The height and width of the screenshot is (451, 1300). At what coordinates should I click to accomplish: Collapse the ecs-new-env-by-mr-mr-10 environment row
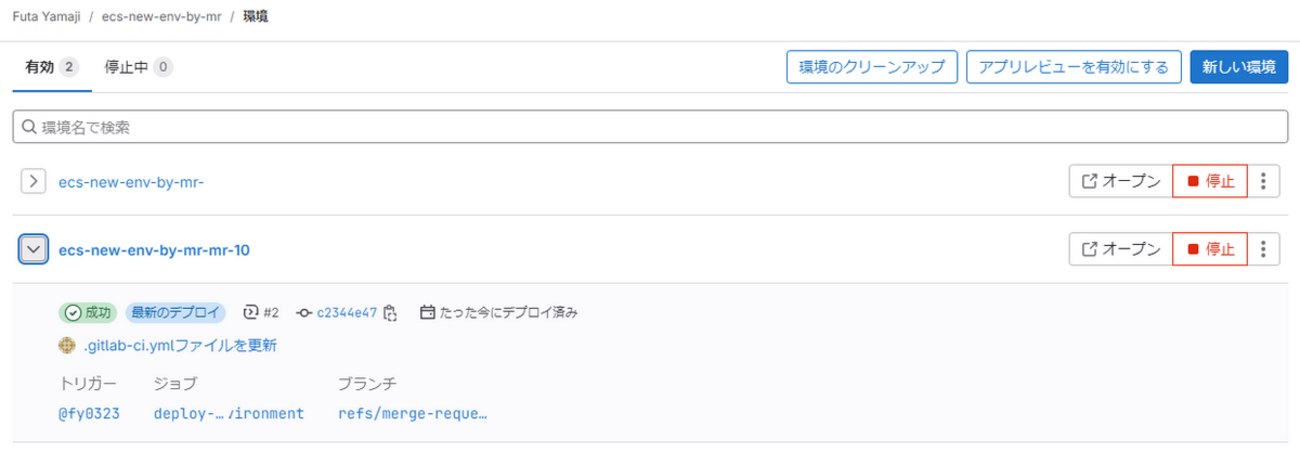(34, 249)
